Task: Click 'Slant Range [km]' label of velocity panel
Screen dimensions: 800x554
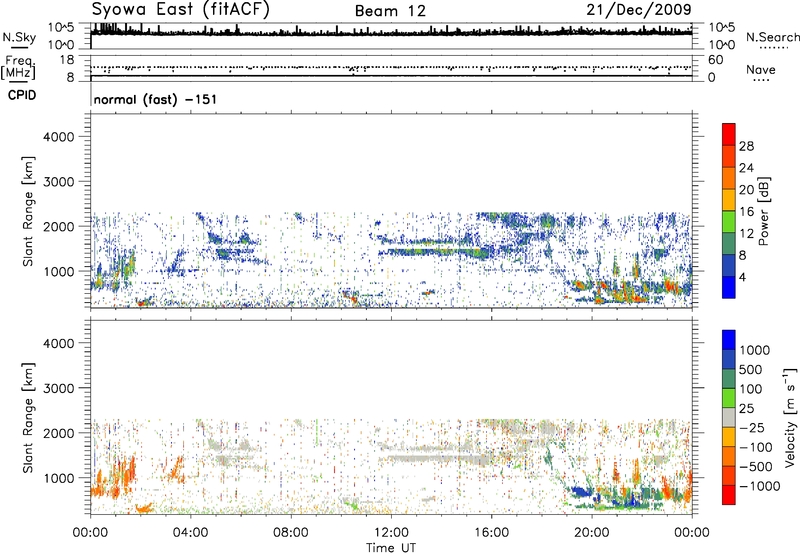Action: coord(28,418)
